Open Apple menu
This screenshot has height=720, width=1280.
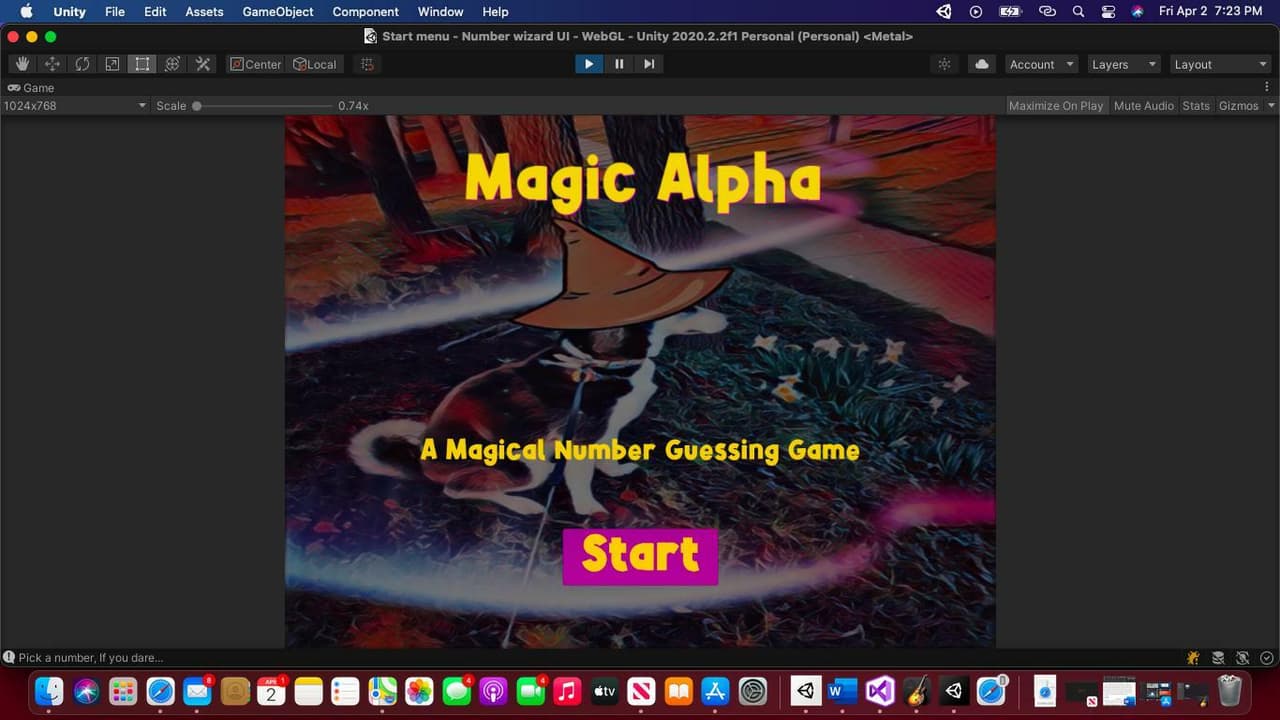(27, 12)
